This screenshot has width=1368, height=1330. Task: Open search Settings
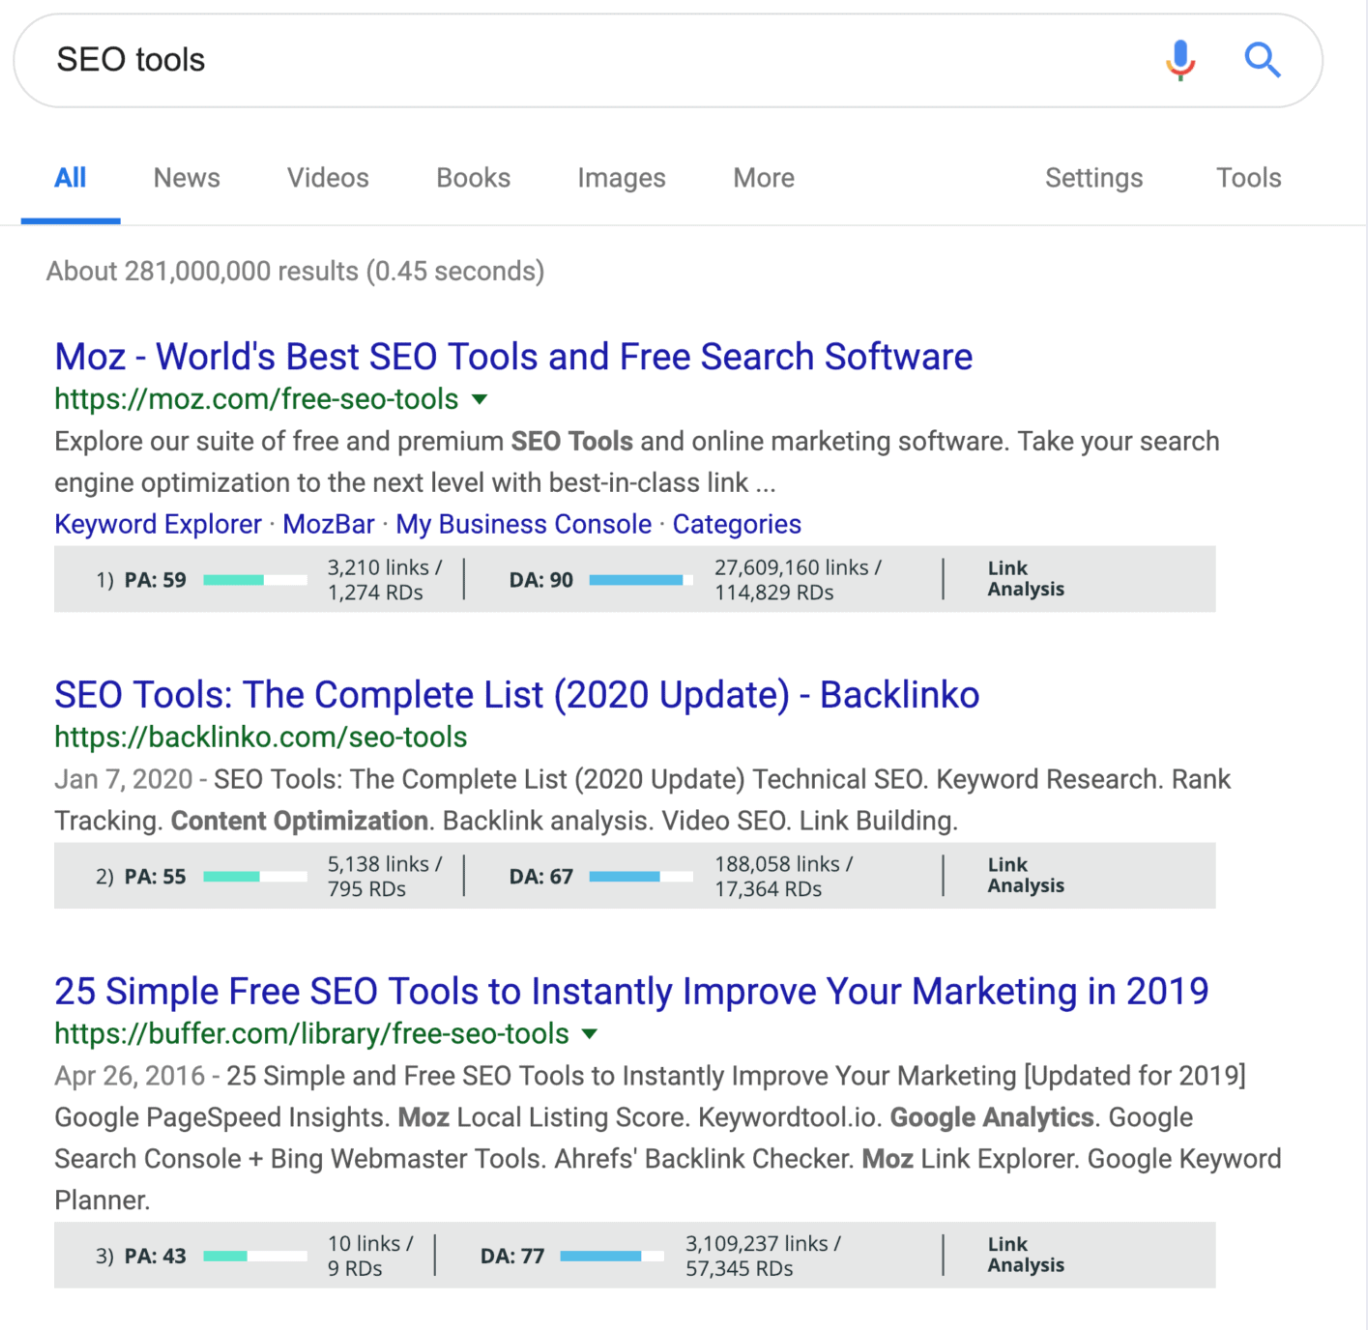click(x=1094, y=178)
